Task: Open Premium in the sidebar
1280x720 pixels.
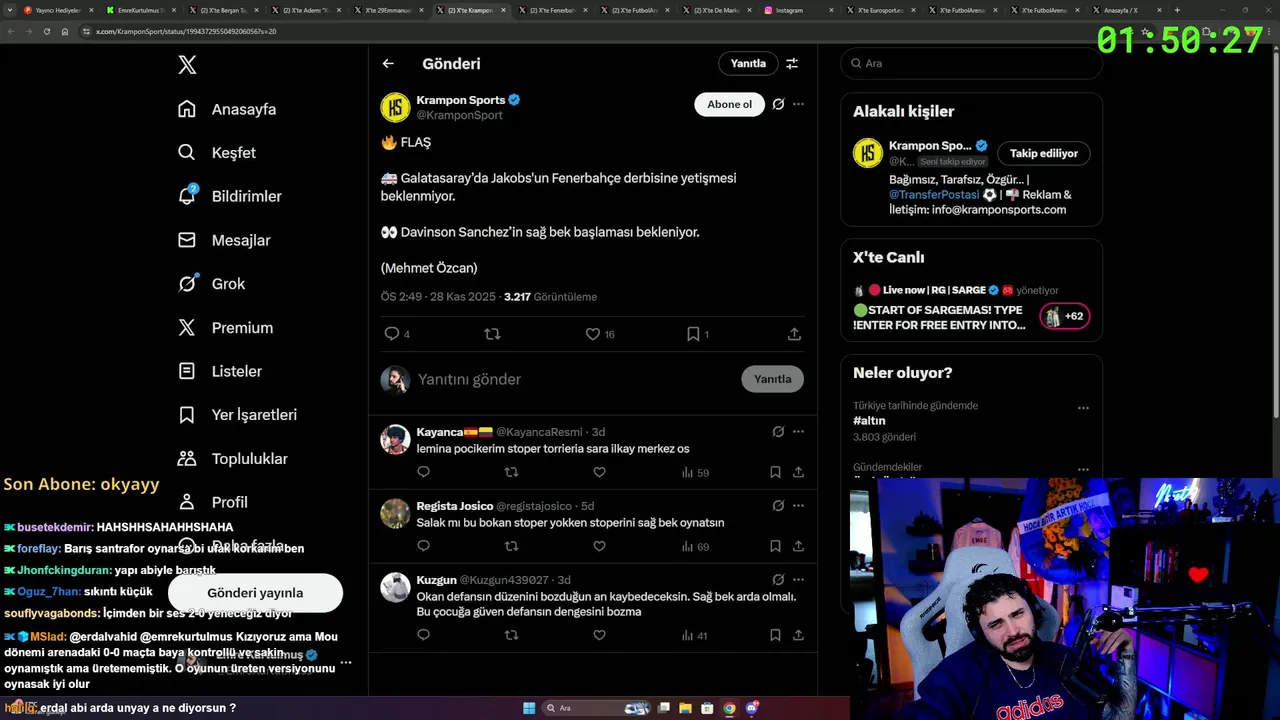Action: (225, 328)
